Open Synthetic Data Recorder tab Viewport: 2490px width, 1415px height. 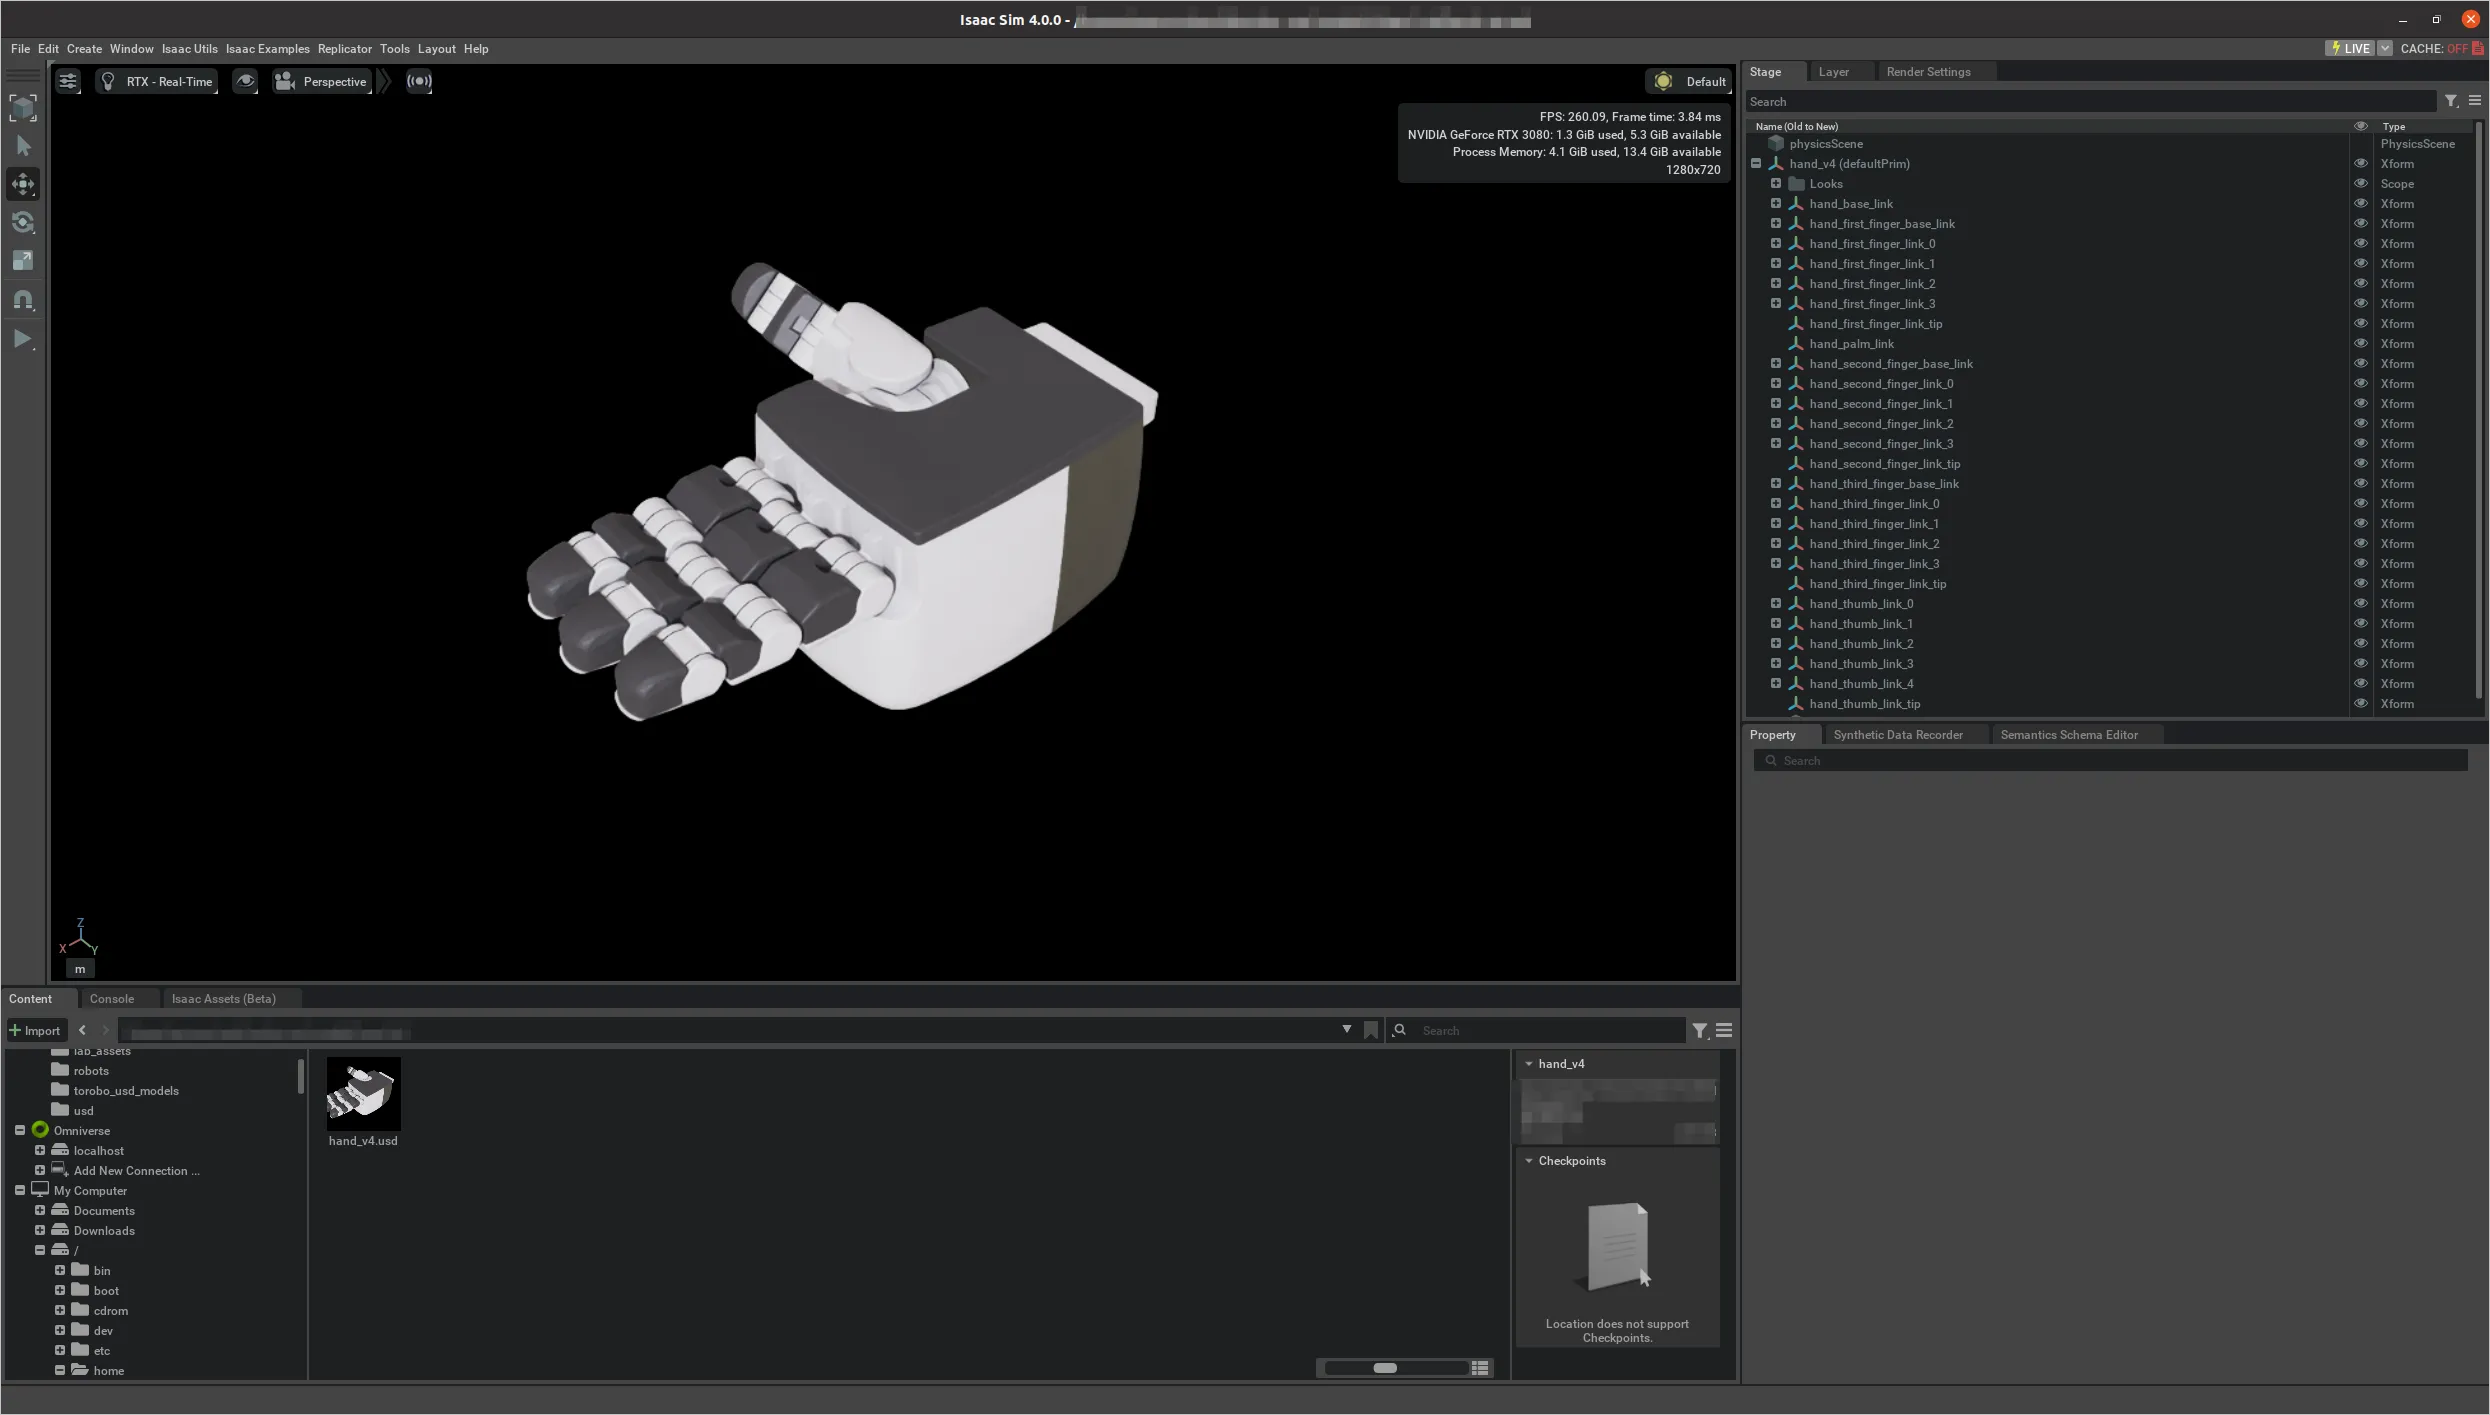click(x=1898, y=735)
